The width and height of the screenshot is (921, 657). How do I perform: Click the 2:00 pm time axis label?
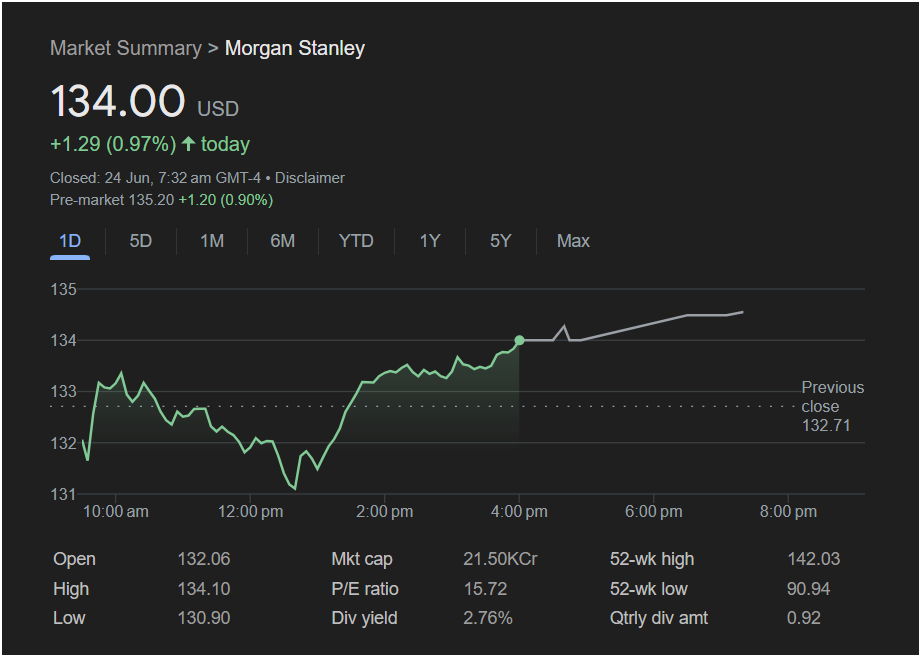pos(385,512)
